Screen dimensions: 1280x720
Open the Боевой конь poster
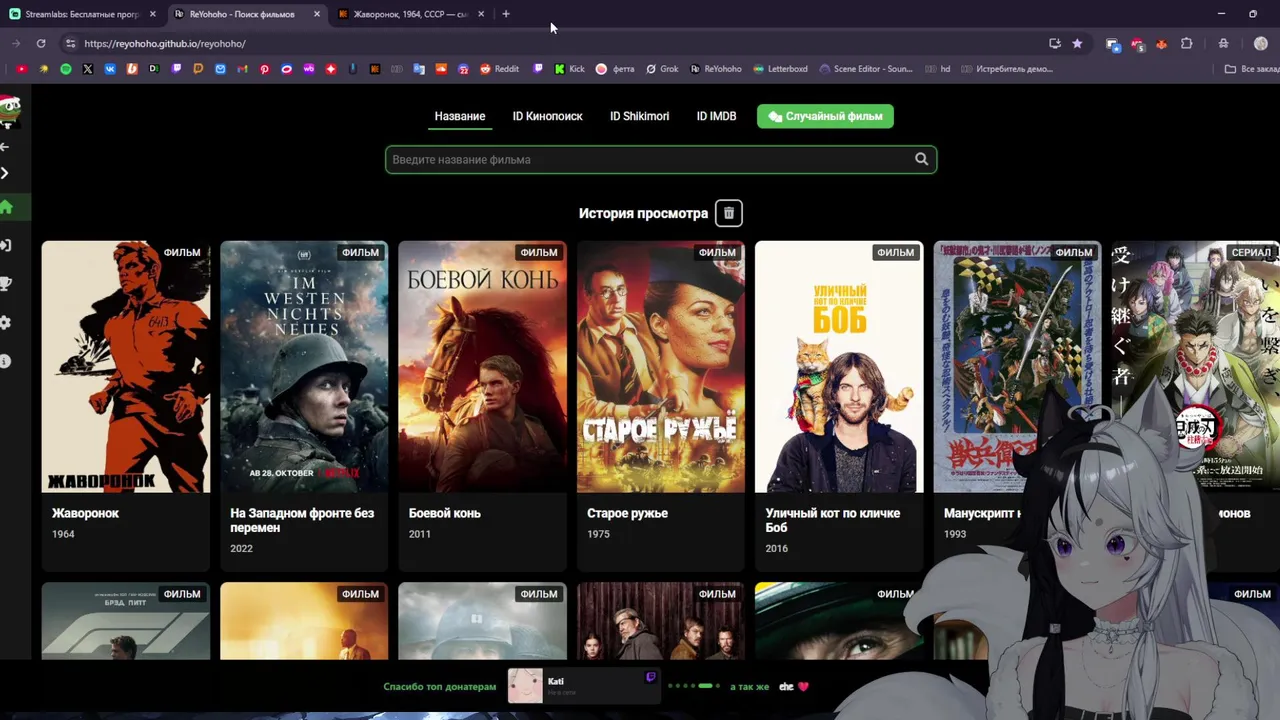[482, 367]
